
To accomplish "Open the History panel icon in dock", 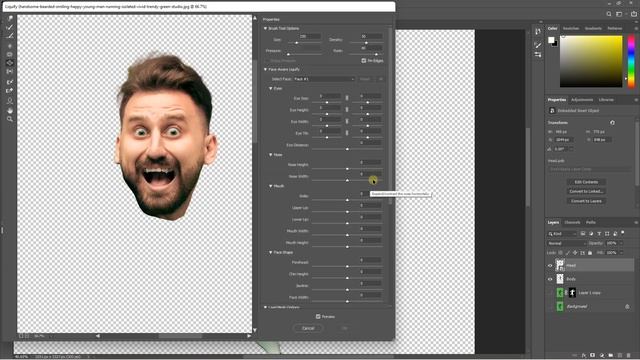I will tap(538, 32).
